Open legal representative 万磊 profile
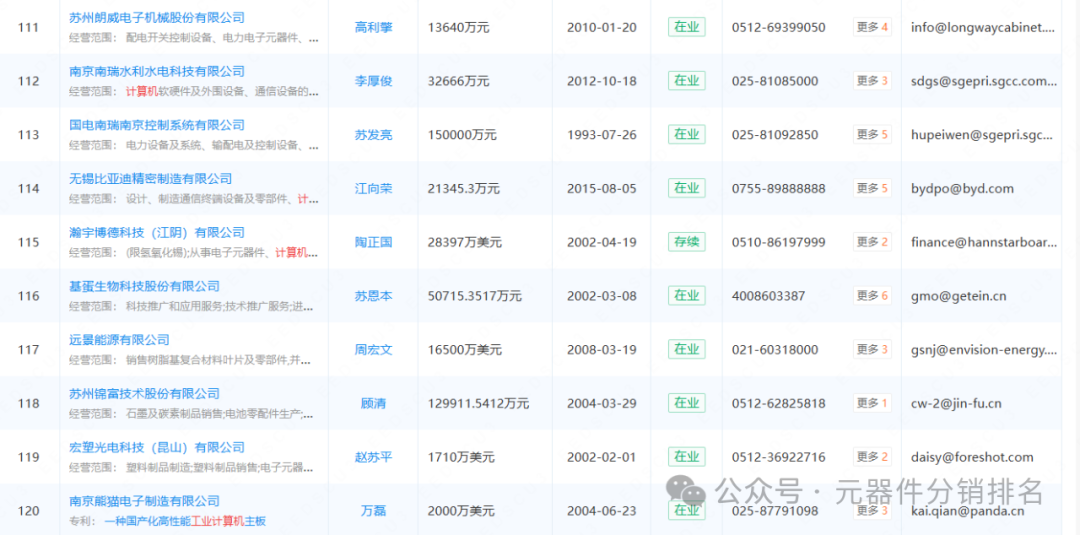 pos(373,511)
